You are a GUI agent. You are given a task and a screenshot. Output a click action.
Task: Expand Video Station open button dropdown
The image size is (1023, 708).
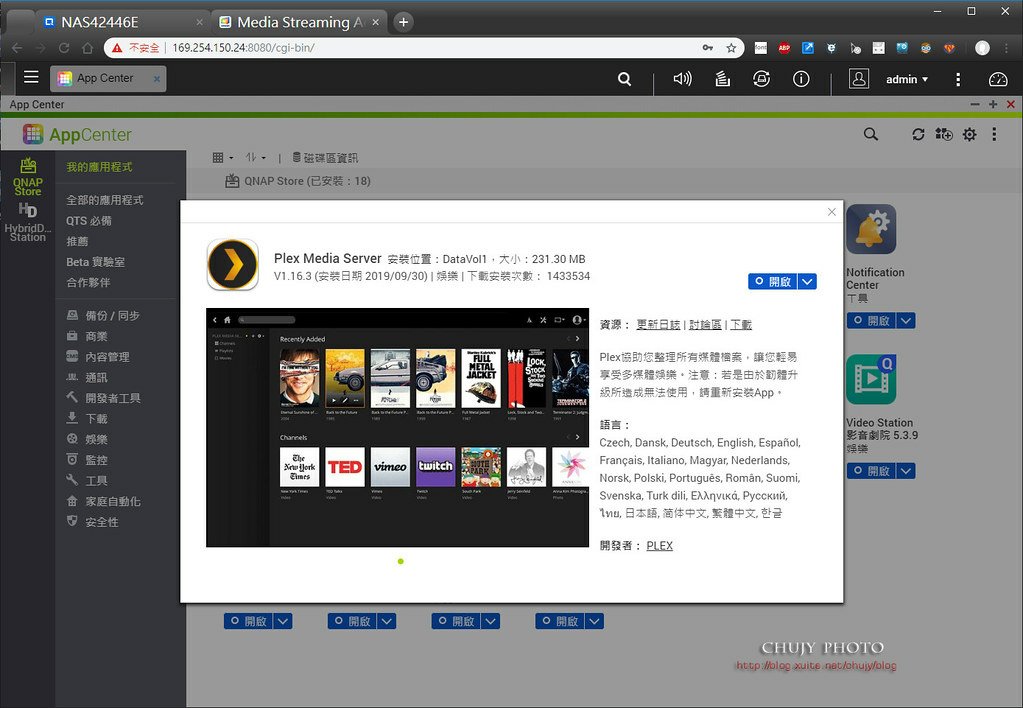tap(906, 470)
